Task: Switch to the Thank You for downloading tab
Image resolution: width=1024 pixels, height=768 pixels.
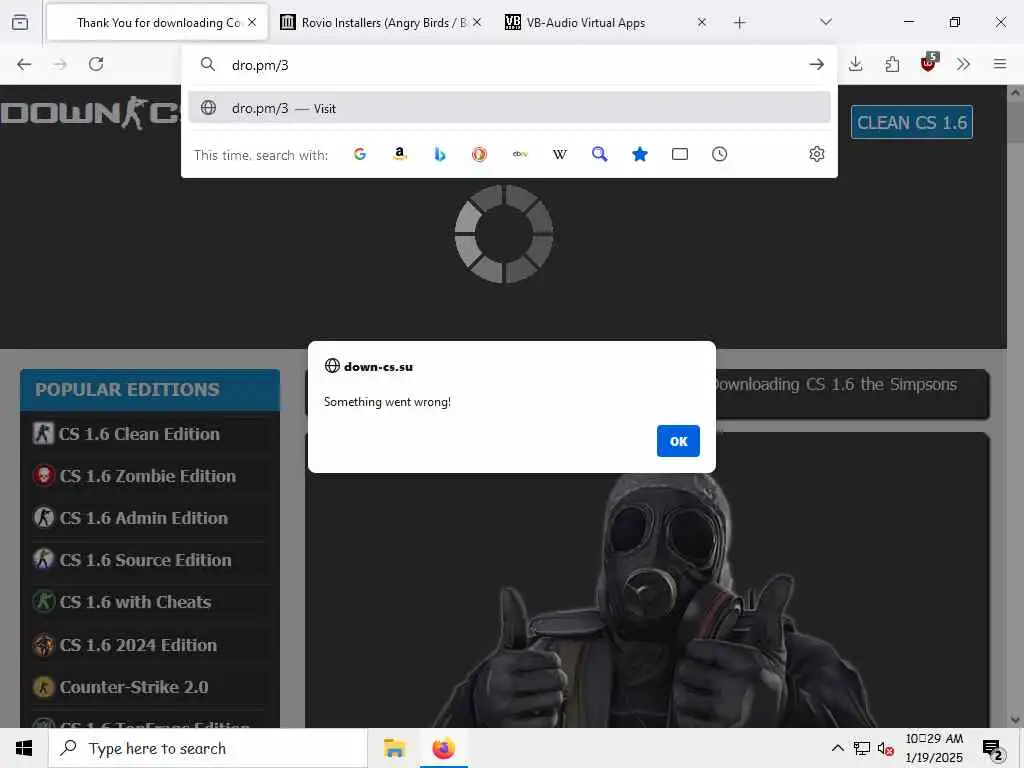Action: (157, 23)
